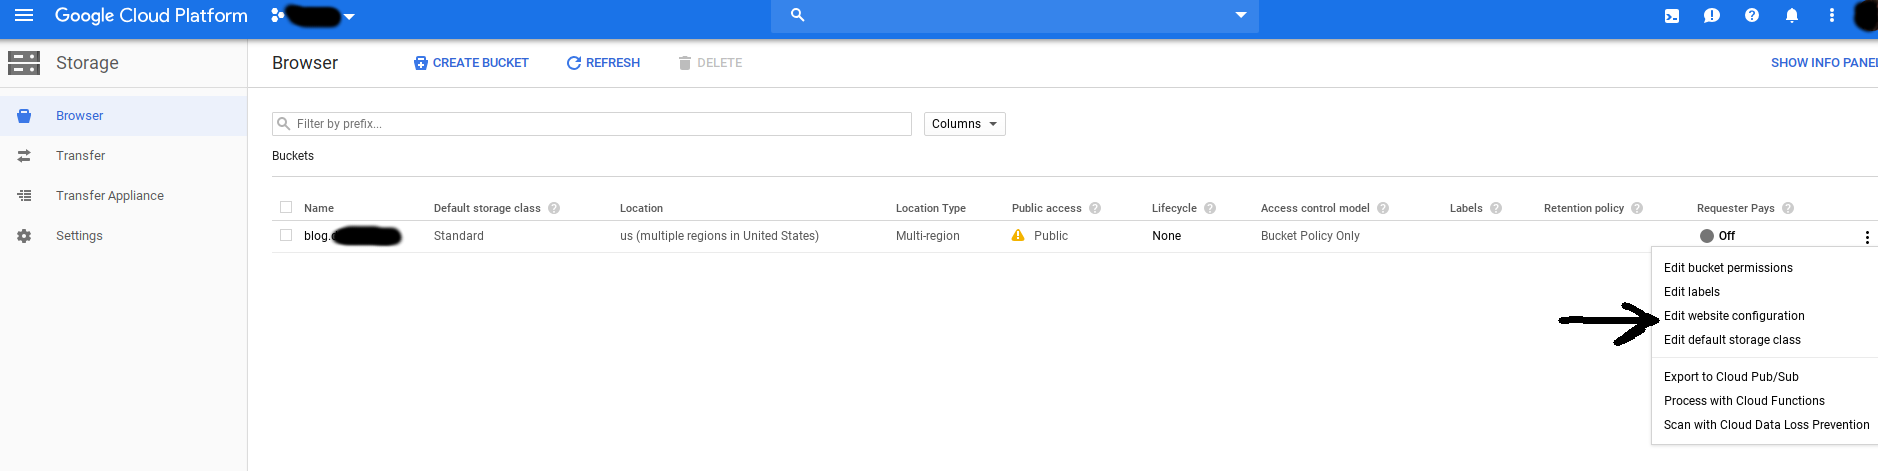Click the Name column header

pyautogui.click(x=319, y=208)
